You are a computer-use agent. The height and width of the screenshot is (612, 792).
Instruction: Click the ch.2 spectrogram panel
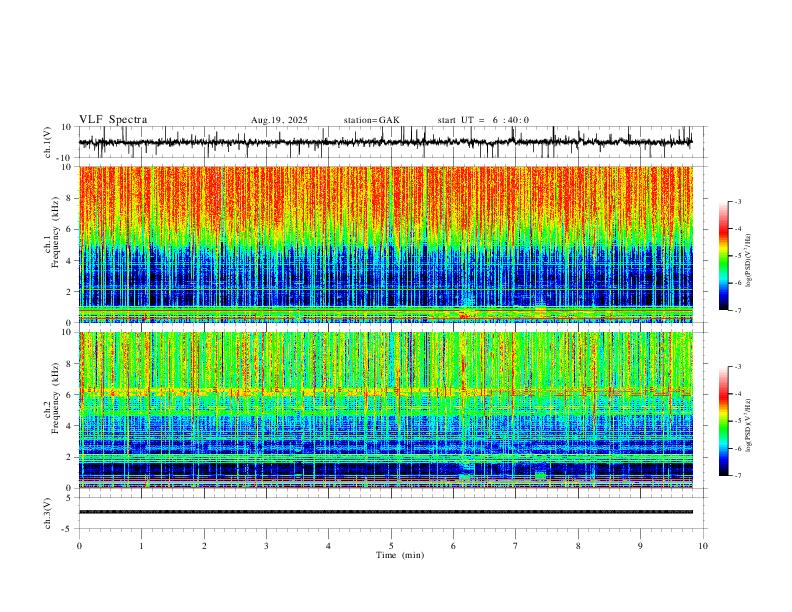click(385, 410)
